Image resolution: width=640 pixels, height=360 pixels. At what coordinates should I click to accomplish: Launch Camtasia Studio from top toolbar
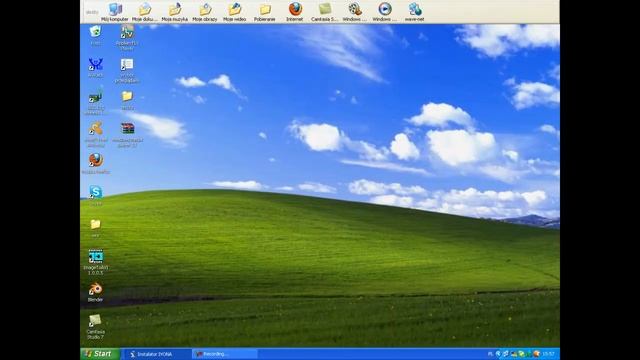[324, 12]
